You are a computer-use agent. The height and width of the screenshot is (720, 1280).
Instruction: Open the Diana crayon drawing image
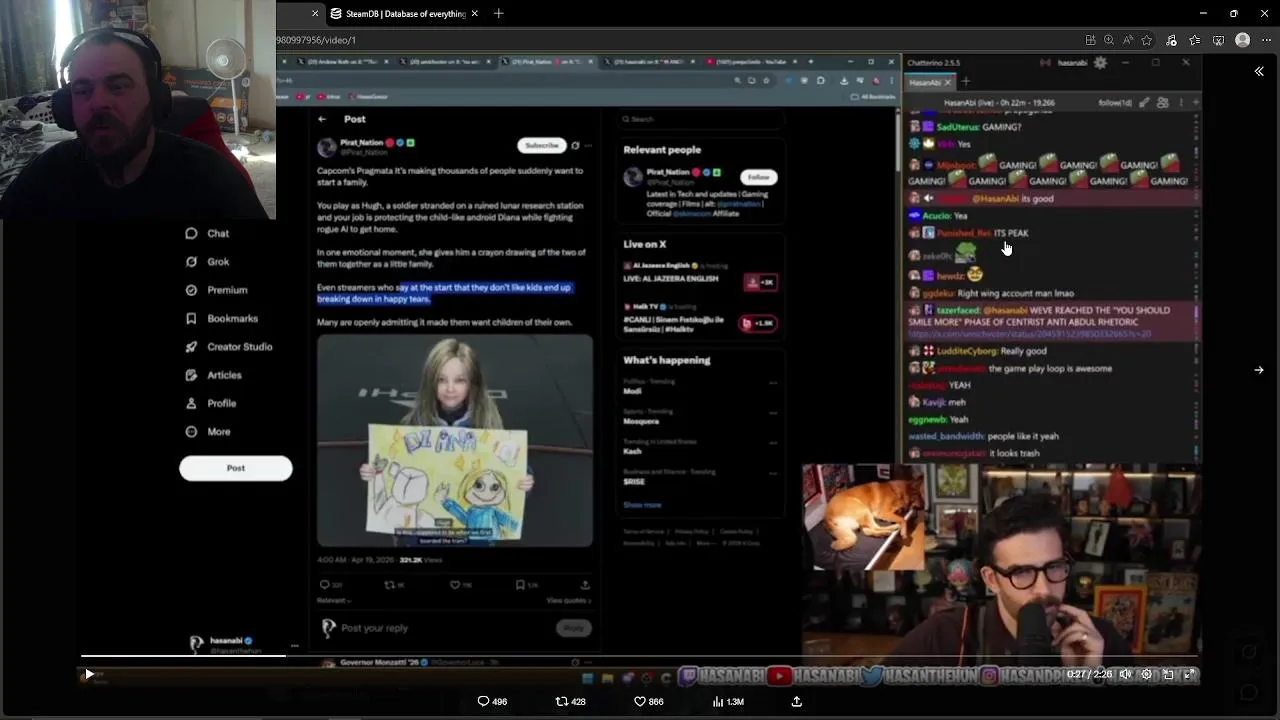point(455,441)
